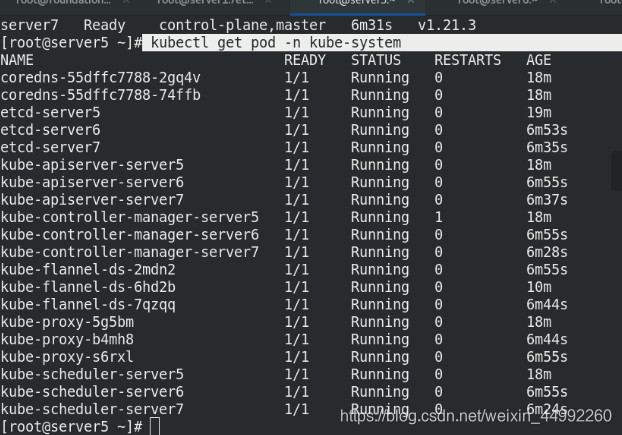The height and width of the screenshot is (435, 622).
Task: Click the 19m age of etcd-server5
Action: tap(539, 112)
